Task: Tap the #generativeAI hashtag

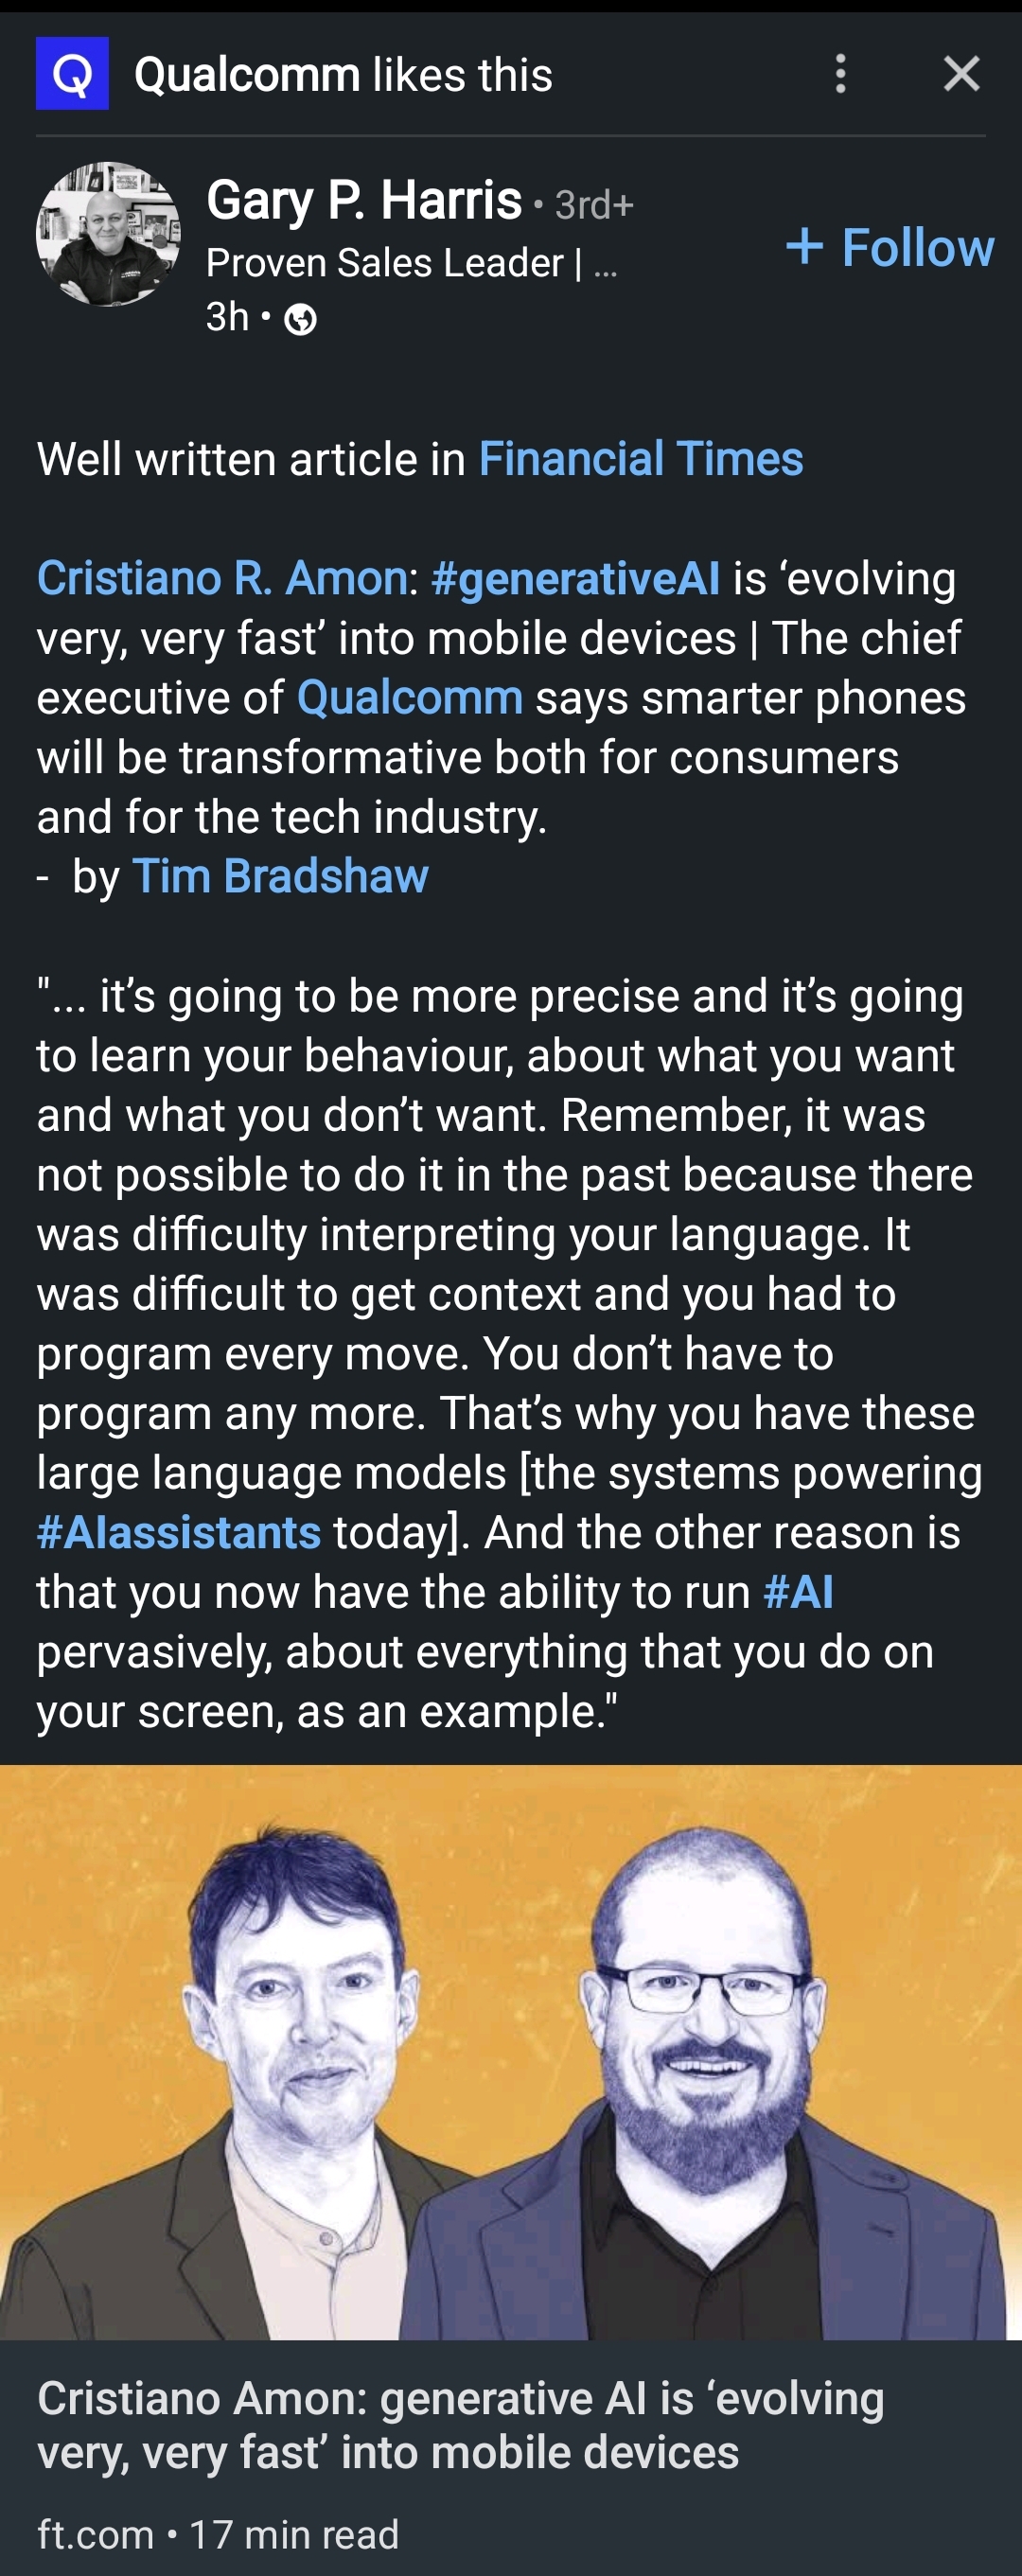Action: (575, 578)
